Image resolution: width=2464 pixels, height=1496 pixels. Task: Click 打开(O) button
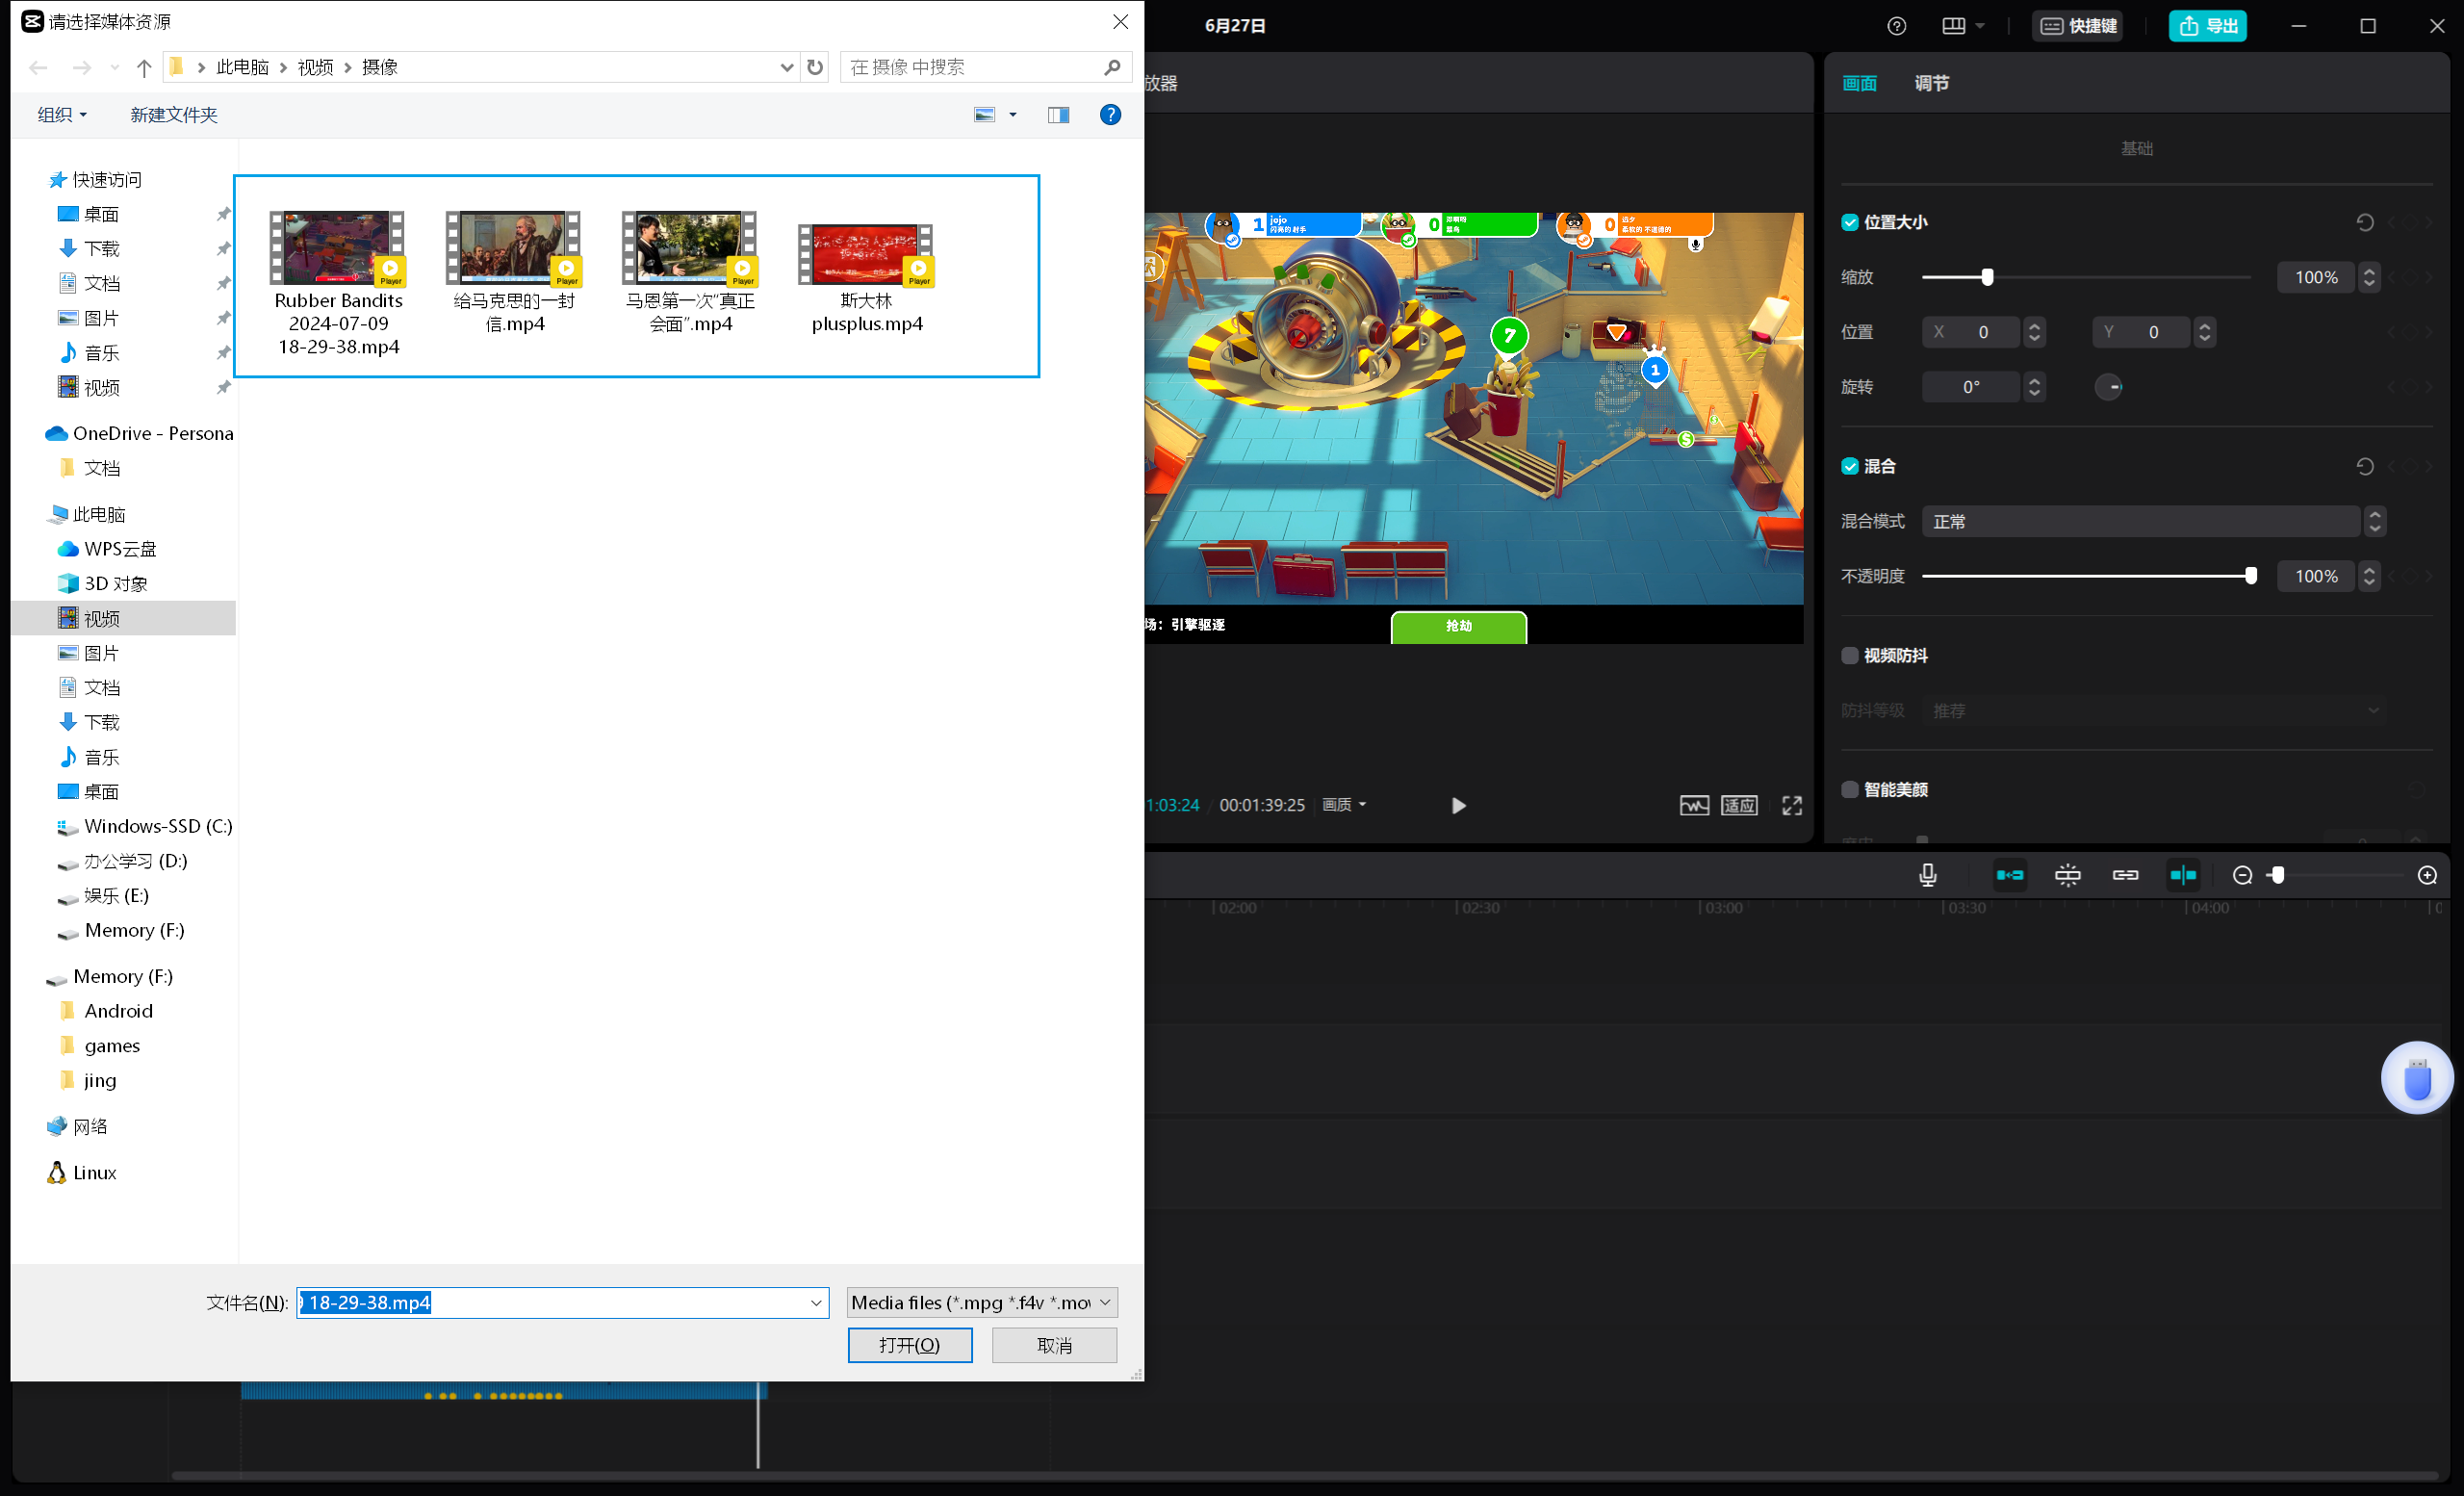(910, 1345)
